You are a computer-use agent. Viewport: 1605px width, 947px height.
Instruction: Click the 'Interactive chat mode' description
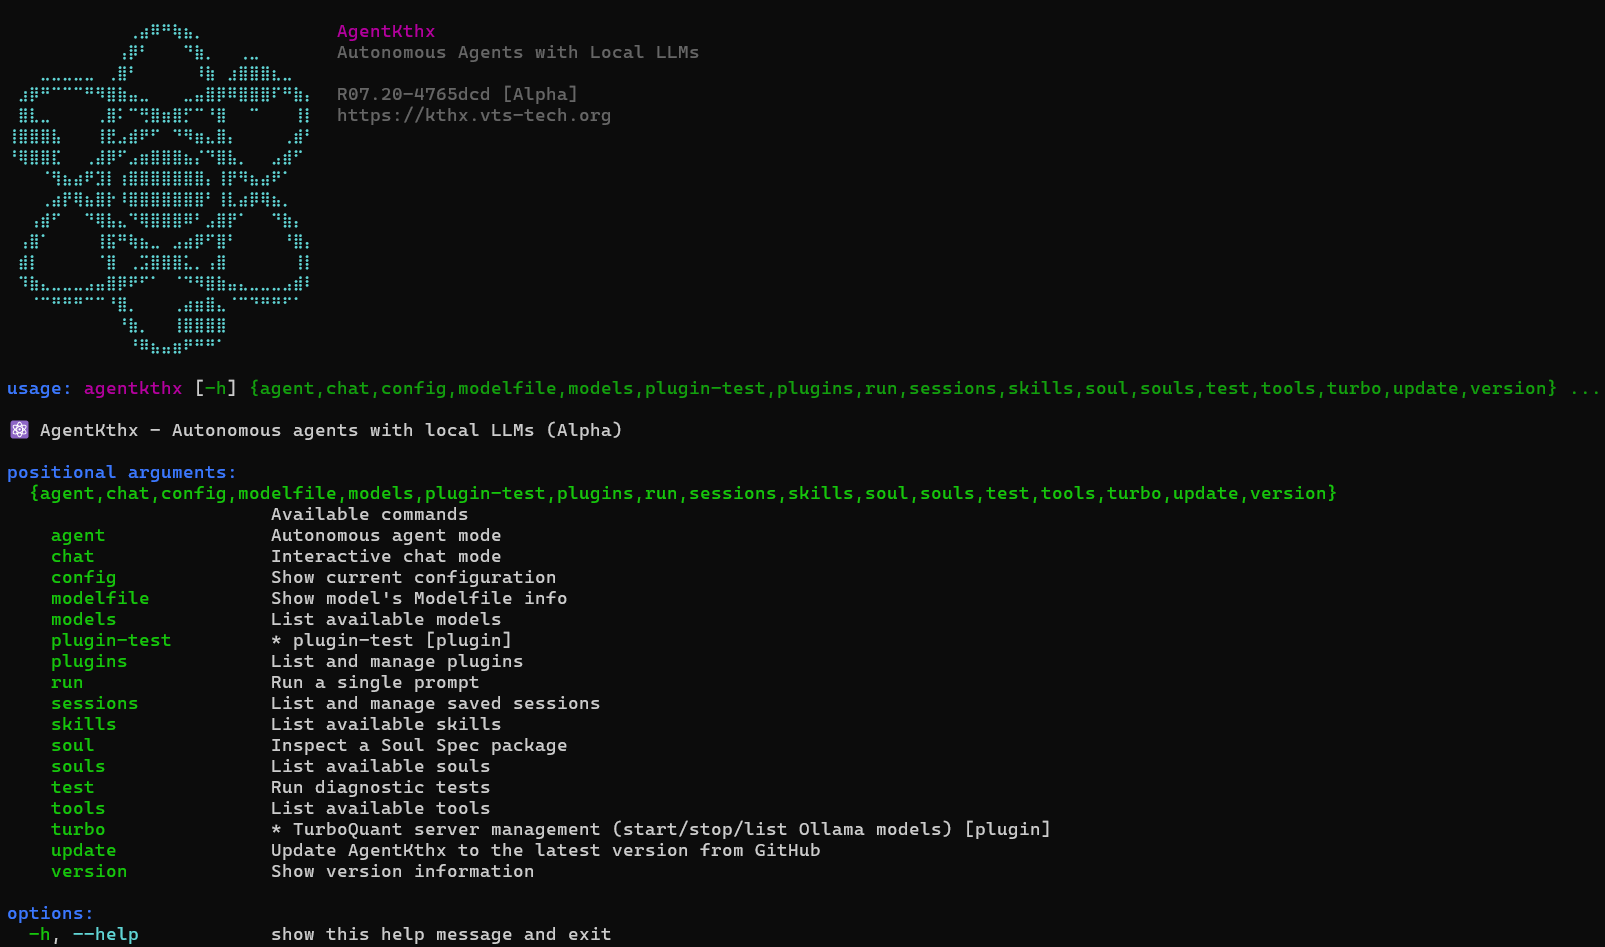click(386, 556)
